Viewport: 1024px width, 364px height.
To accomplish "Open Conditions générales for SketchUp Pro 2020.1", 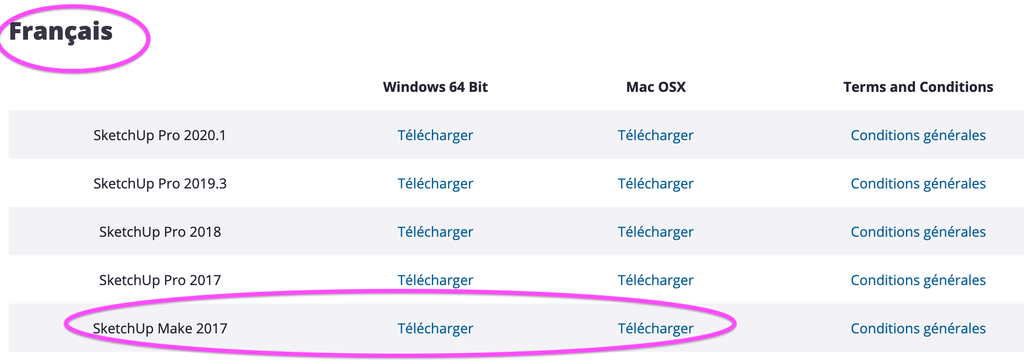I will (x=918, y=135).
